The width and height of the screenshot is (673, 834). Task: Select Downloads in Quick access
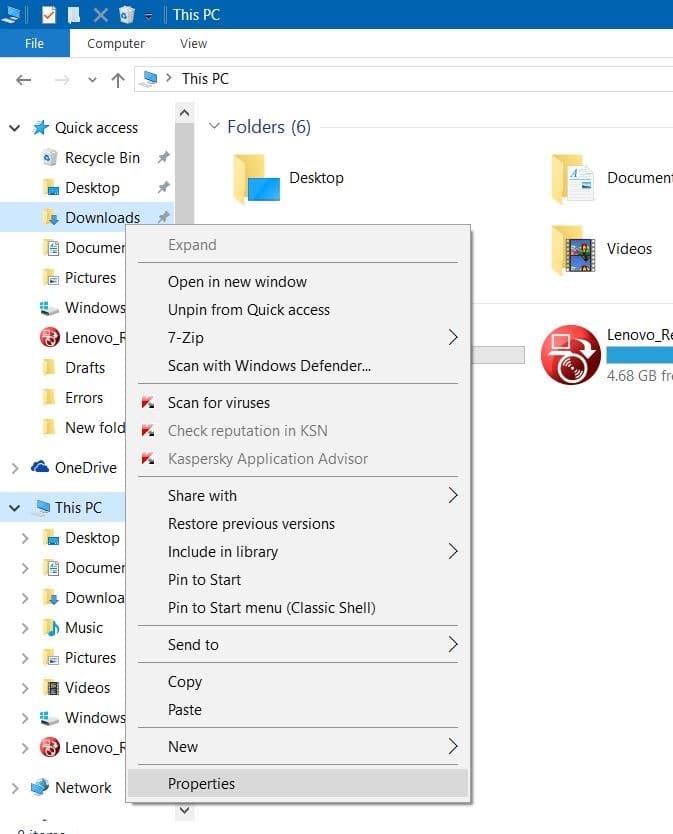tap(102, 217)
